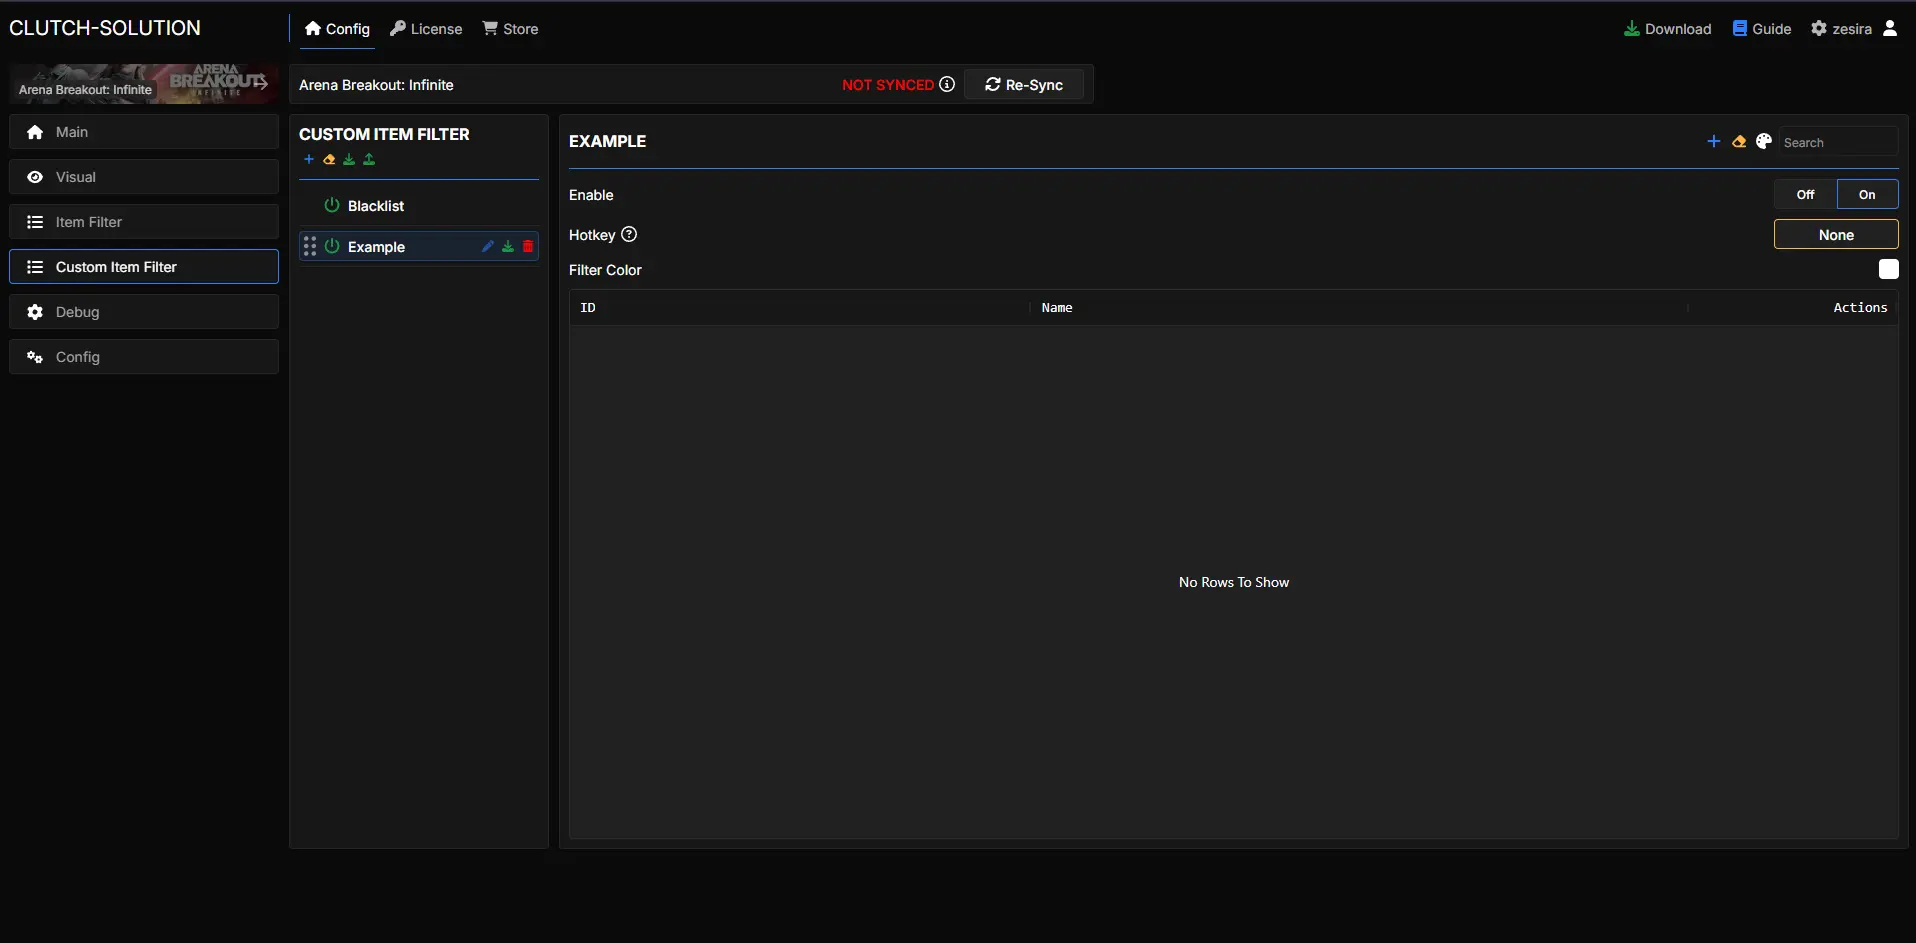Open the palette icon in the Example panel
The height and width of the screenshot is (943, 1916).
click(x=1764, y=142)
